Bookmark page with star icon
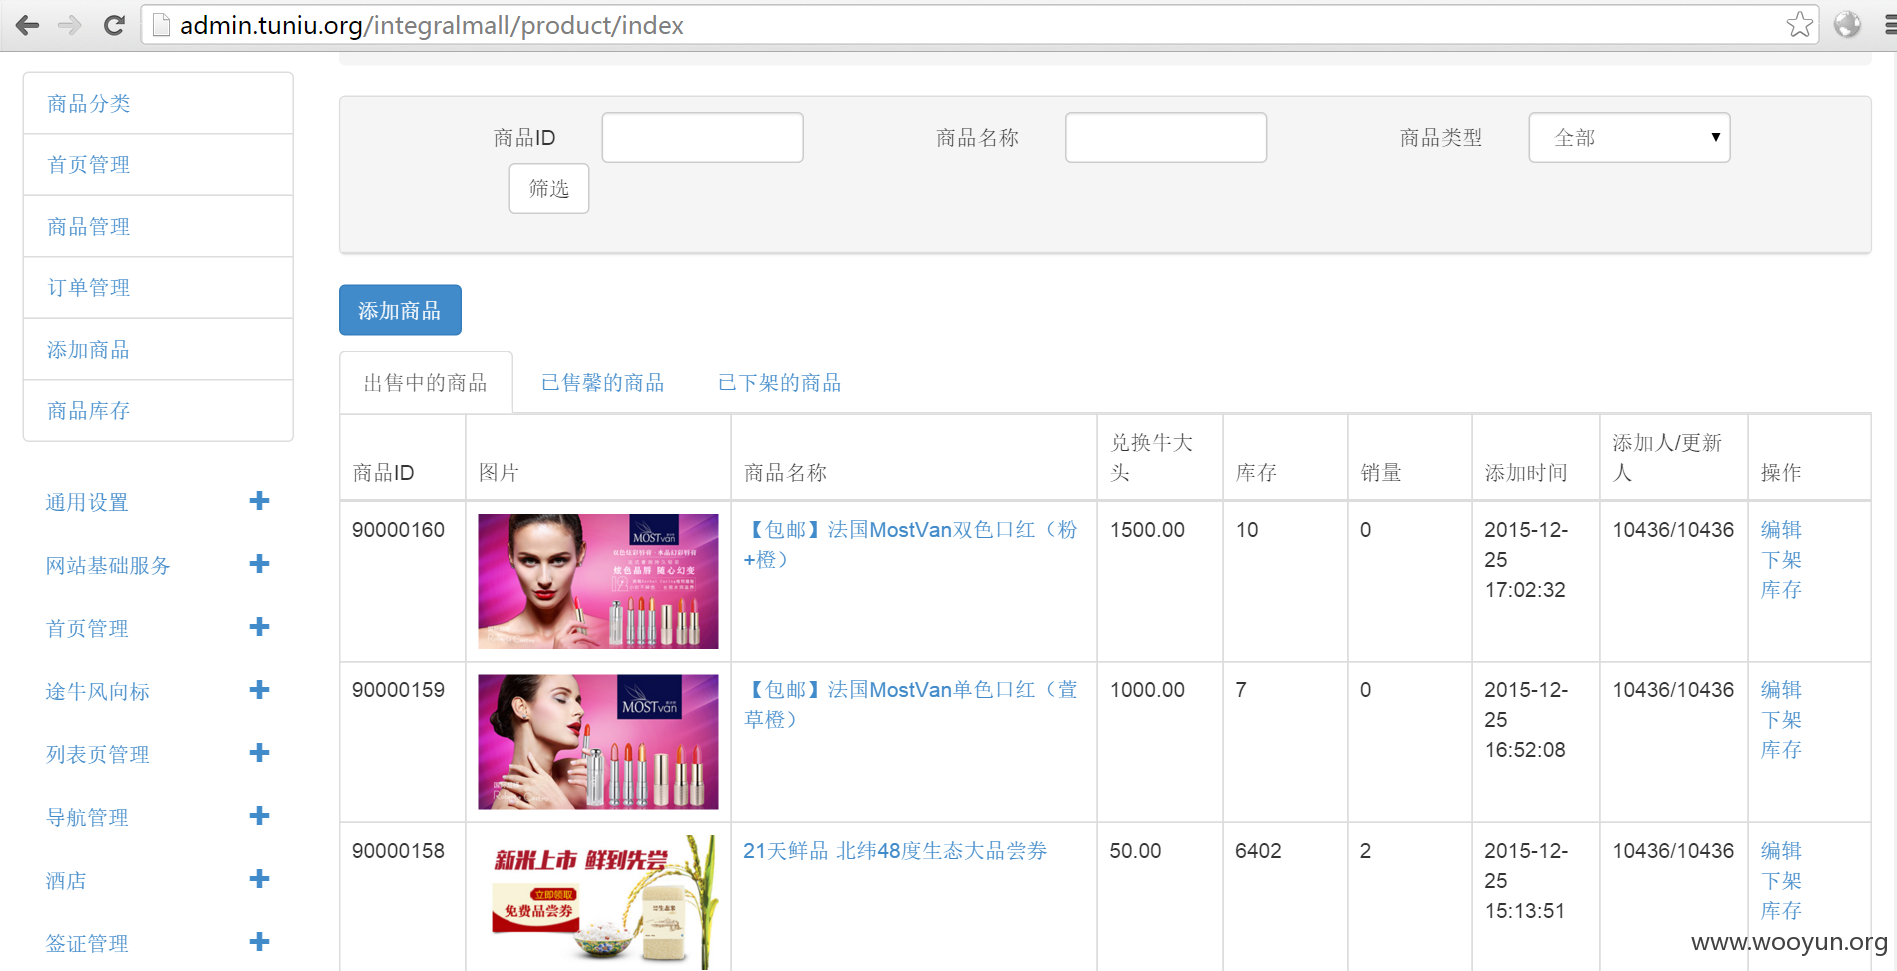 click(x=1799, y=25)
